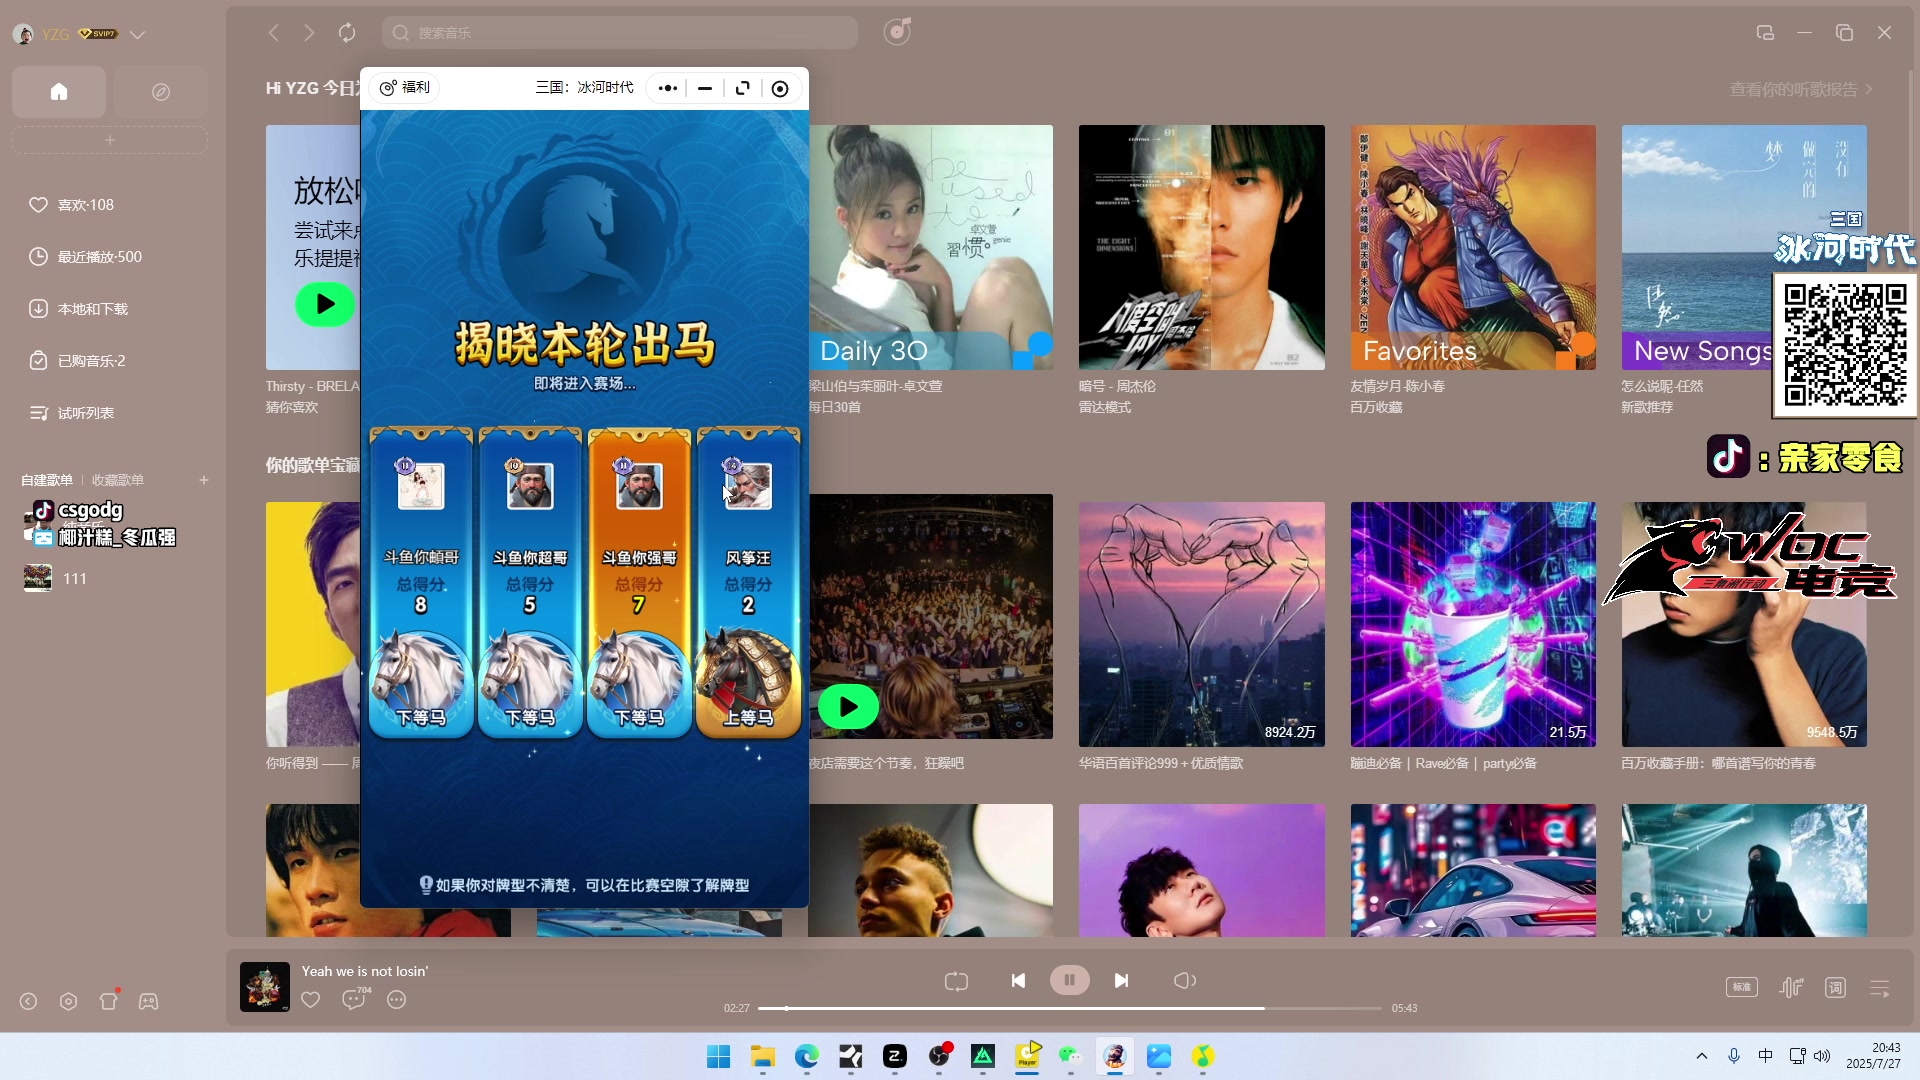Open 本地和下载 local downloads
Image resolution: width=1920 pixels, height=1080 pixels.
click(79, 309)
